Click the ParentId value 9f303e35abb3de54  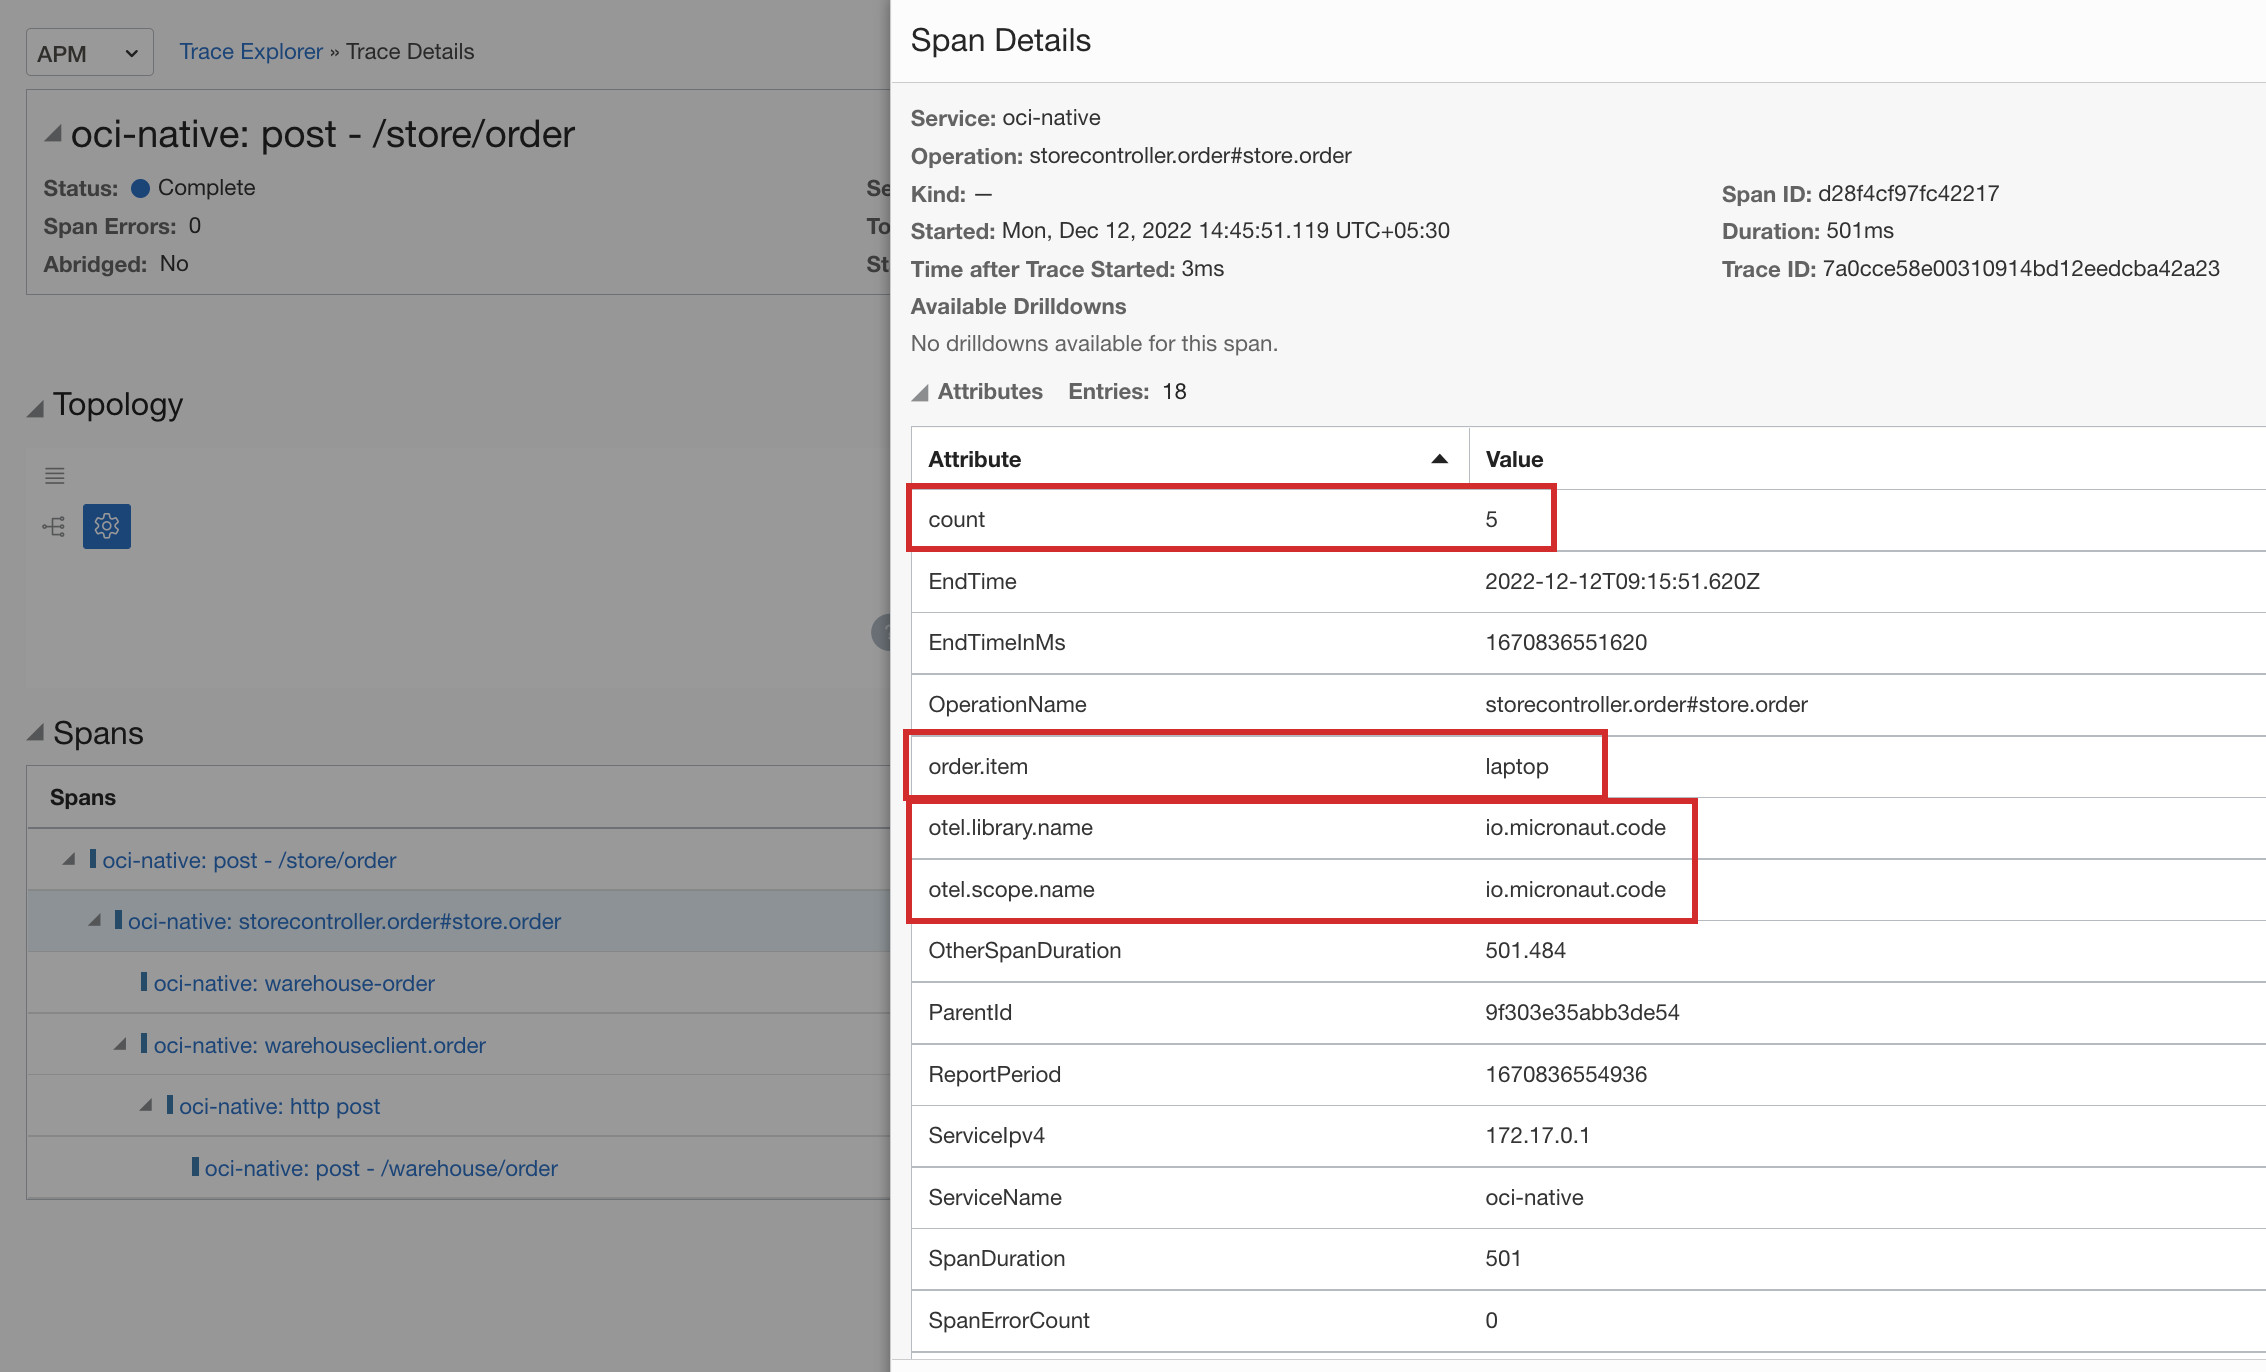[1581, 1013]
